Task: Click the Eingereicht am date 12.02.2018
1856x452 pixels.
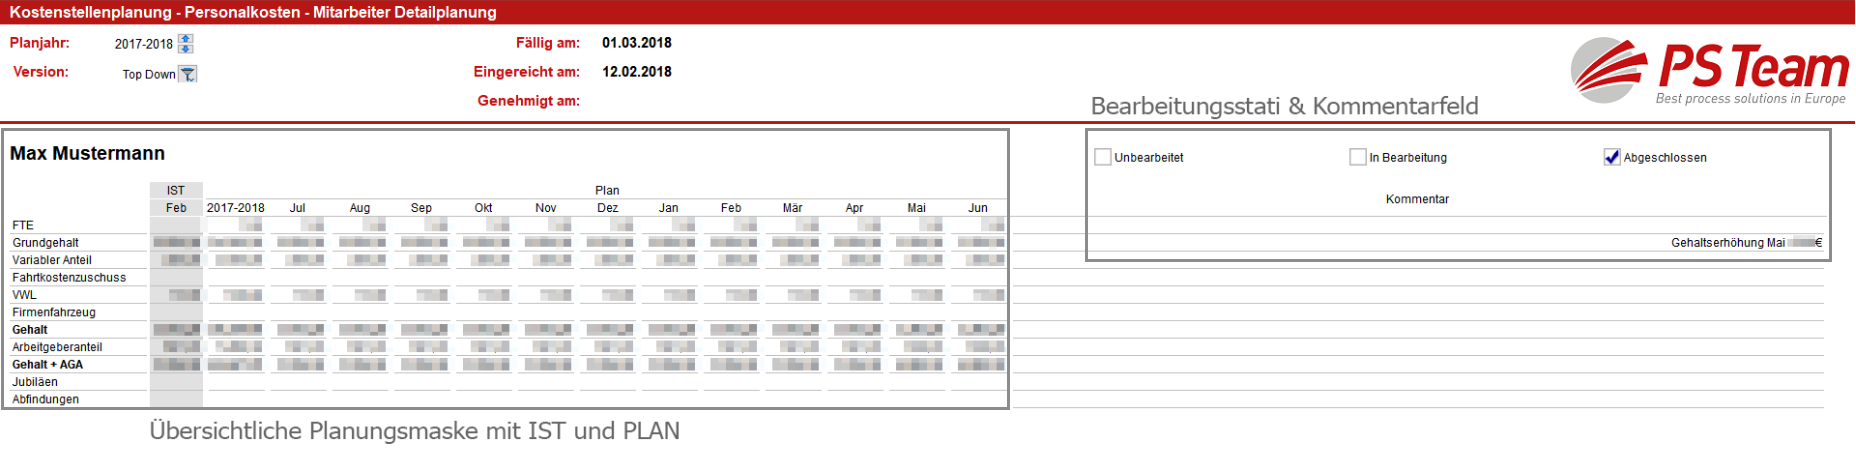Action: (x=636, y=72)
